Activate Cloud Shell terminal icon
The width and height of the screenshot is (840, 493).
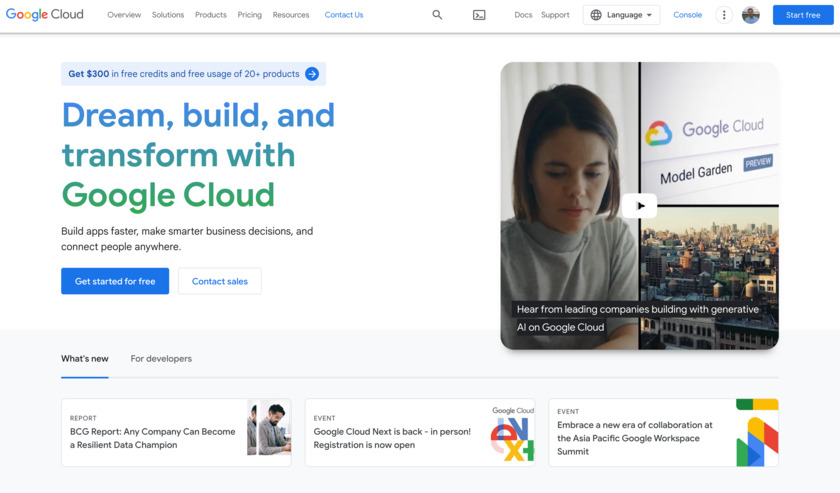pyautogui.click(x=479, y=15)
